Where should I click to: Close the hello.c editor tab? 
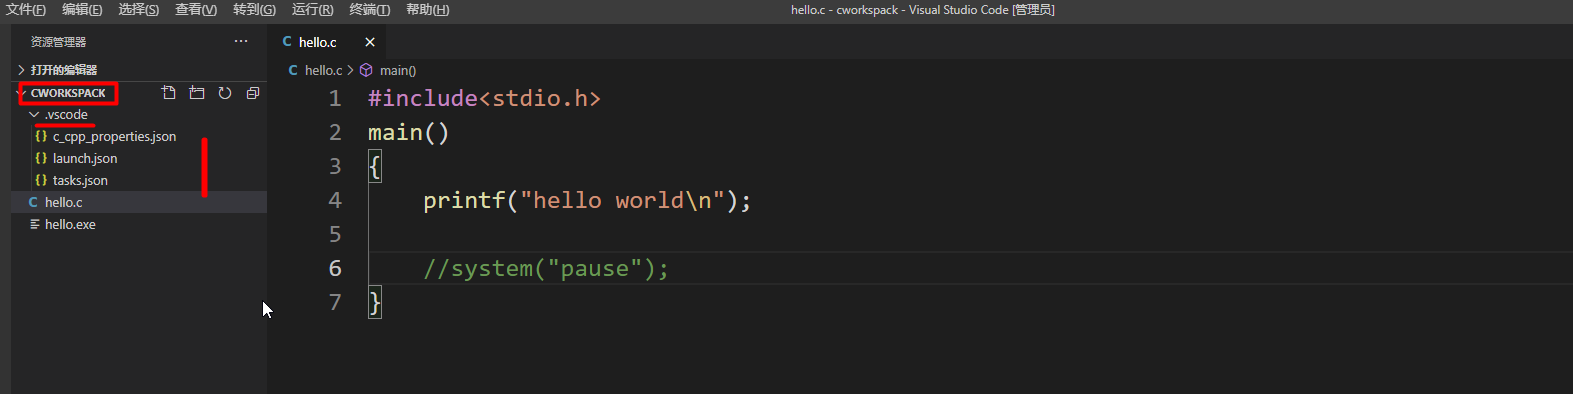pyautogui.click(x=370, y=42)
